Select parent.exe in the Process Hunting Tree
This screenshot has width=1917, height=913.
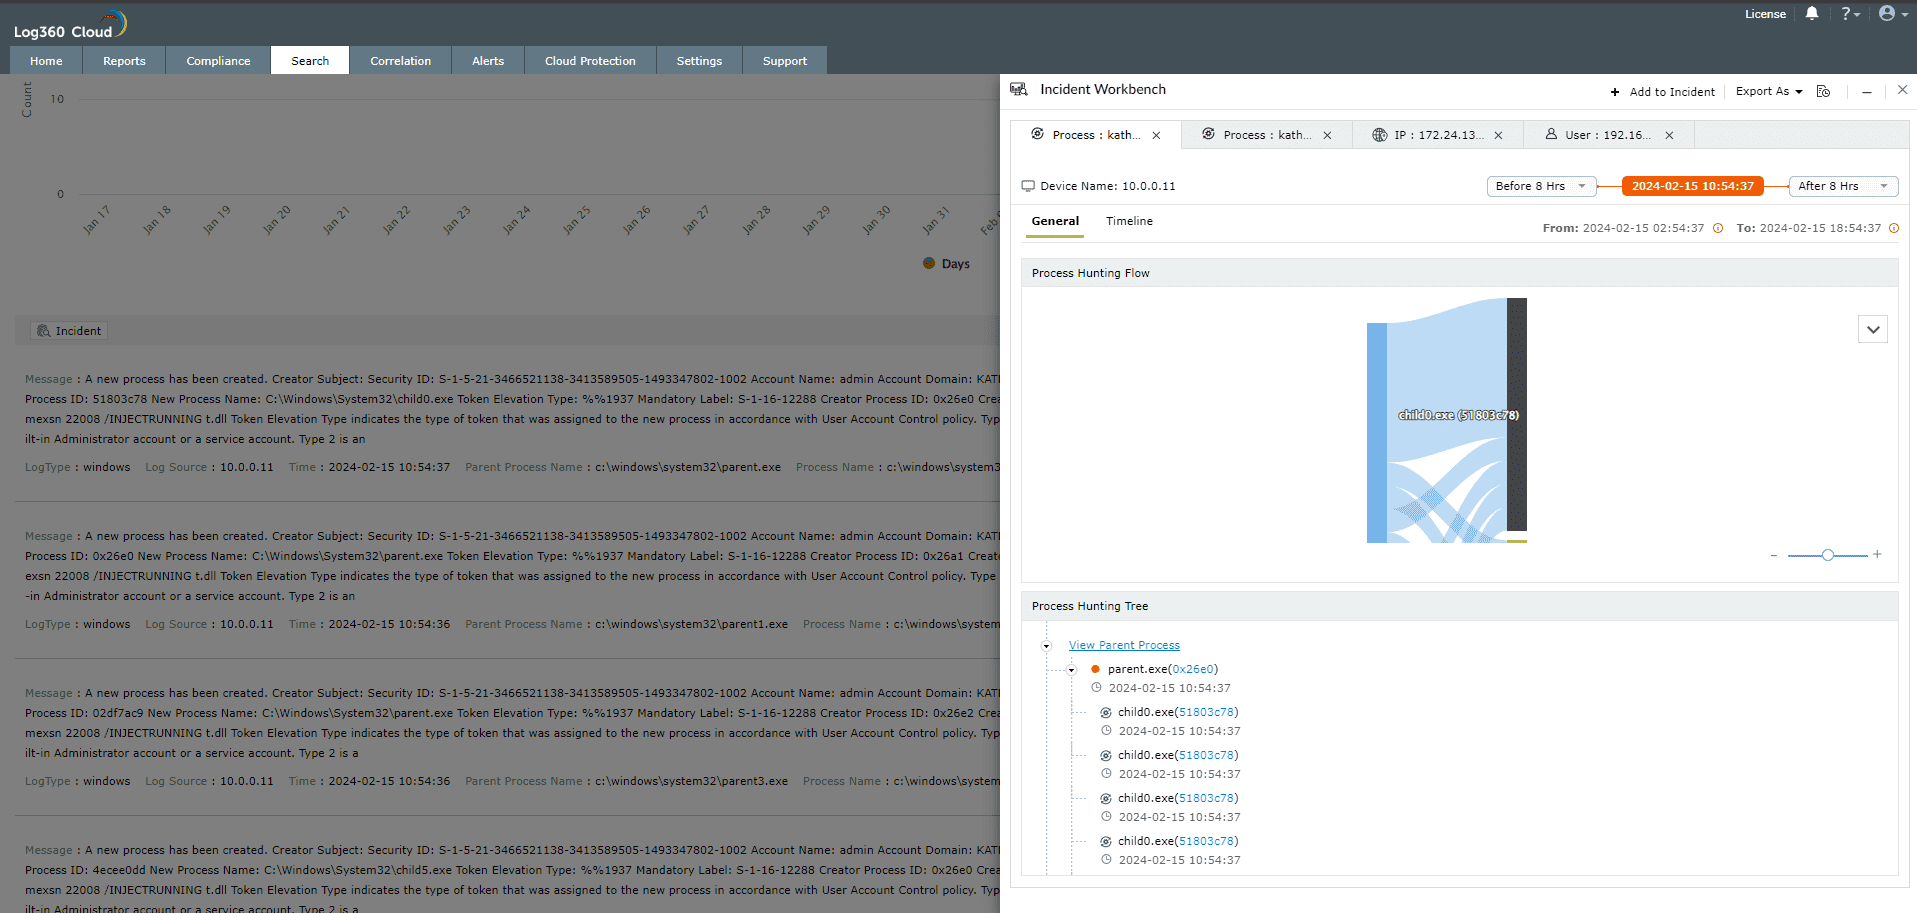pos(1137,669)
